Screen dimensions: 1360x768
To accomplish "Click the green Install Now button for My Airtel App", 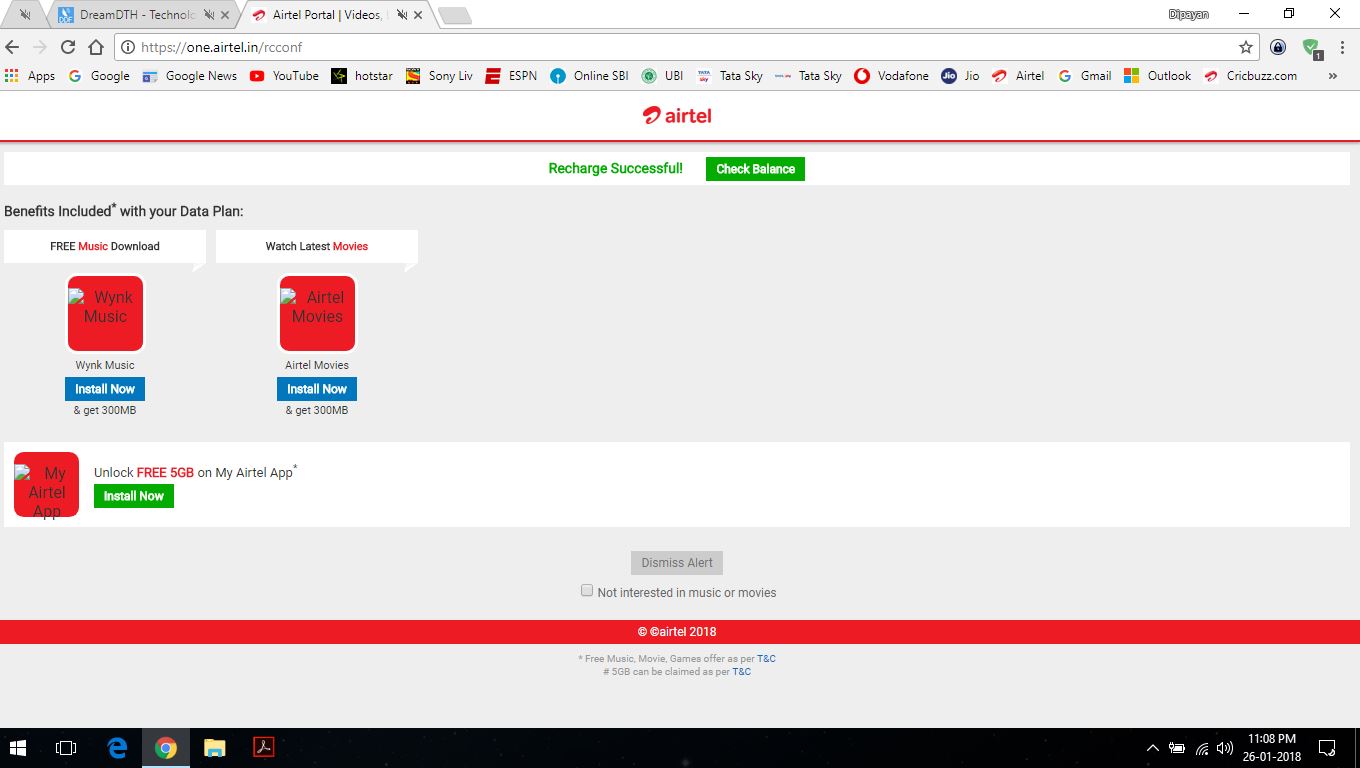I will tap(134, 496).
